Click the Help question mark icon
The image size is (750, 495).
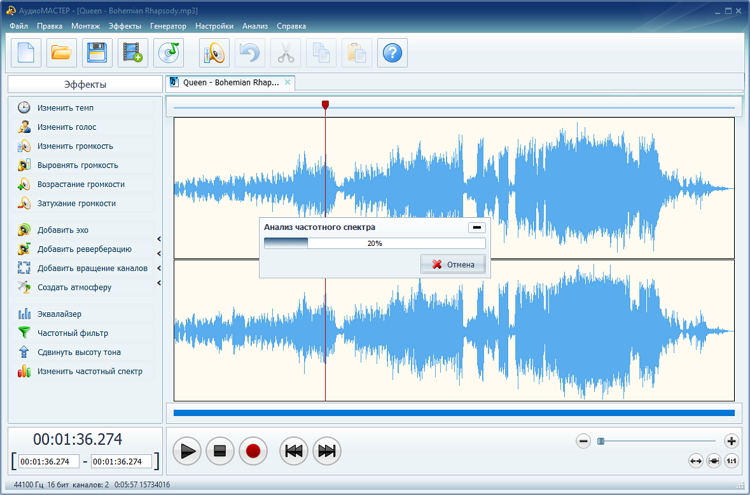click(x=391, y=52)
